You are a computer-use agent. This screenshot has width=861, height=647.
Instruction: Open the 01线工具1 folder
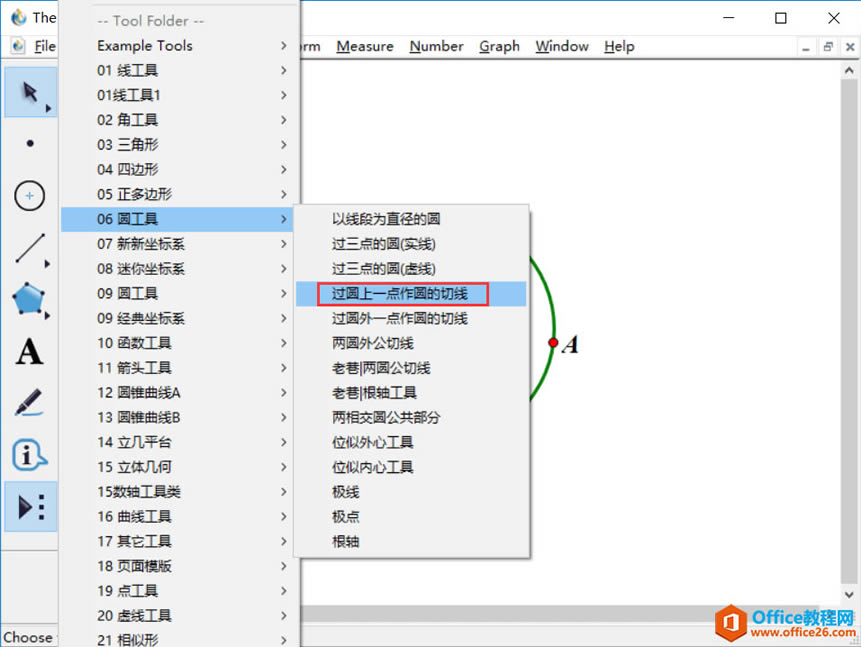(177, 95)
